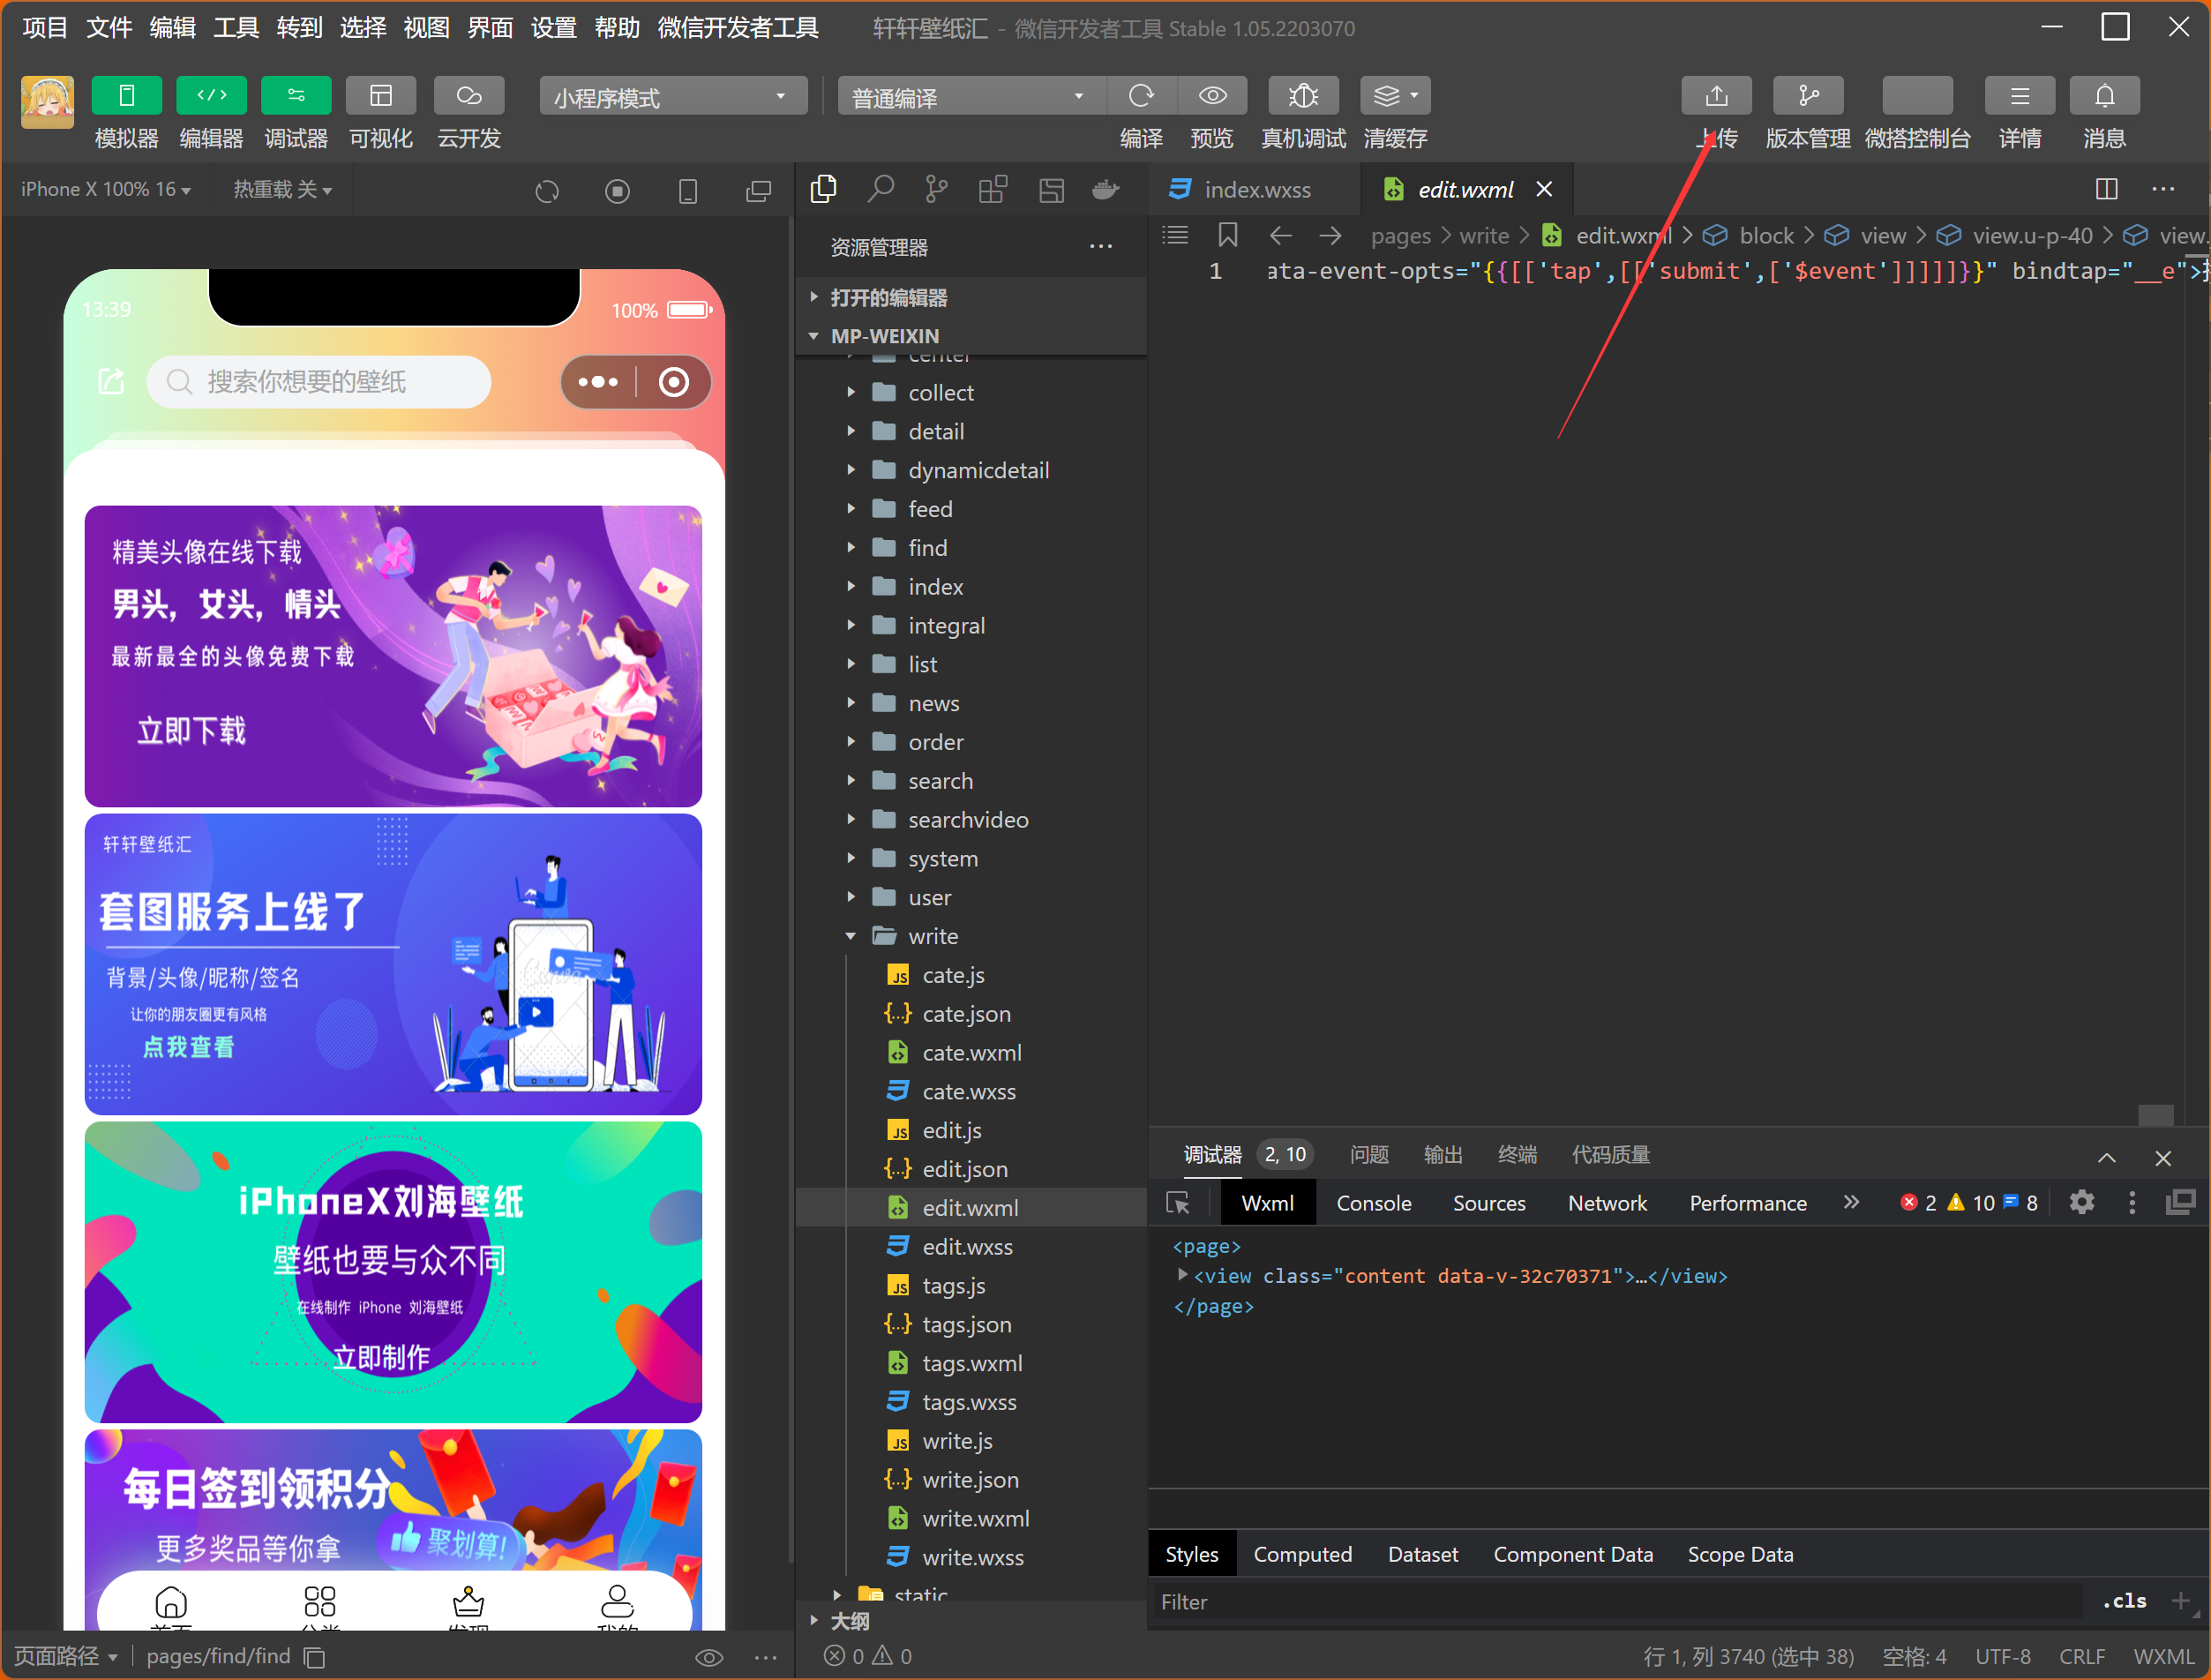Toggle the 模拟器 simulator panel button
This screenshot has width=2211, height=1680.
pyautogui.click(x=126, y=96)
